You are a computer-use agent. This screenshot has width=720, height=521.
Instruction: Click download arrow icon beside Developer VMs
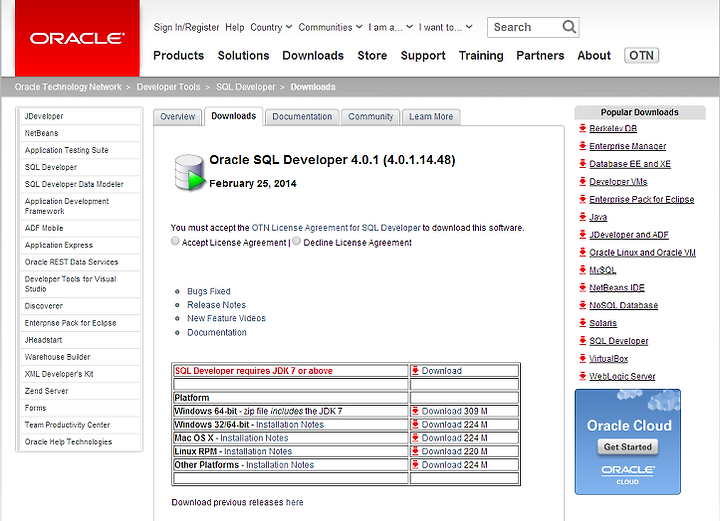pyautogui.click(x=583, y=181)
